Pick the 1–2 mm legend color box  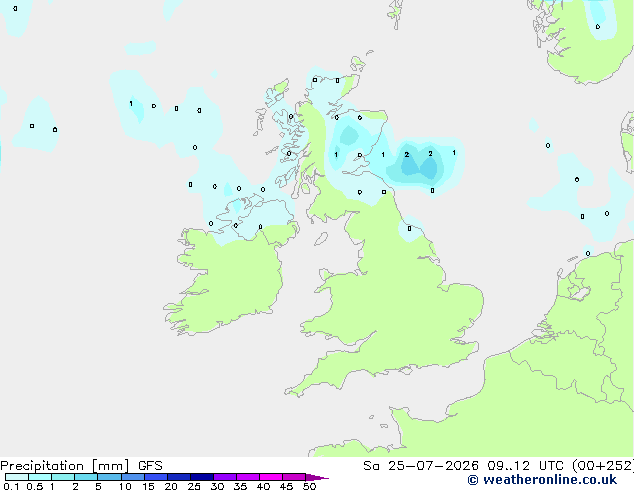pos(63,477)
